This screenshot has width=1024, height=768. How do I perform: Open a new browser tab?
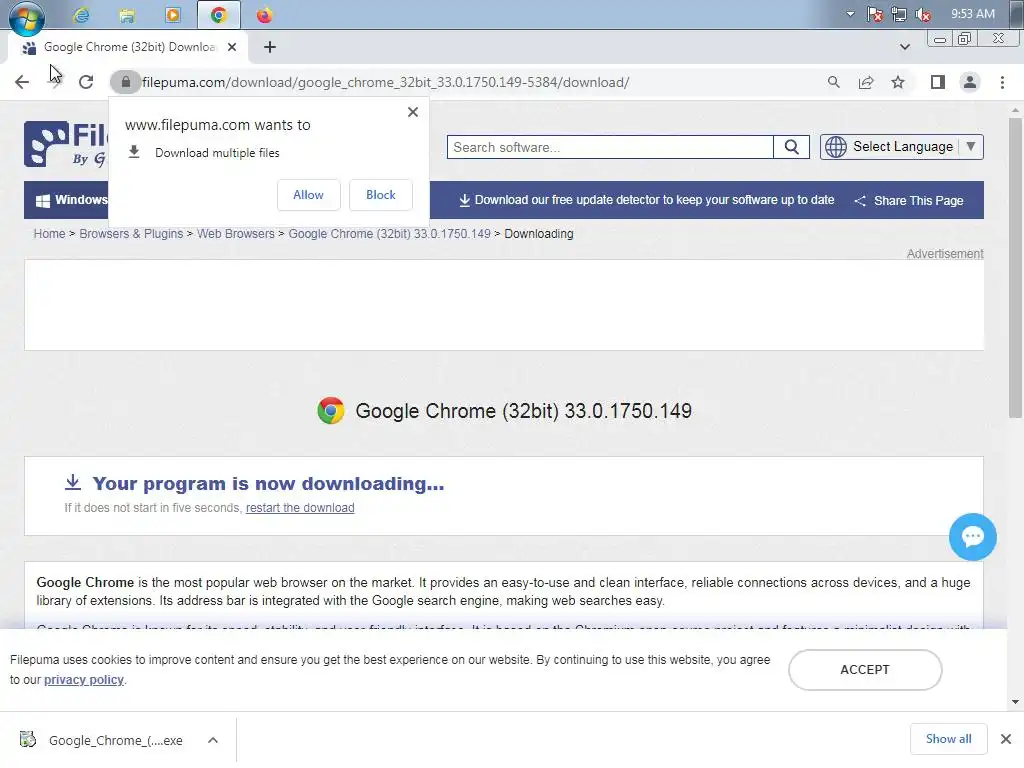pyautogui.click(x=270, y=47)
